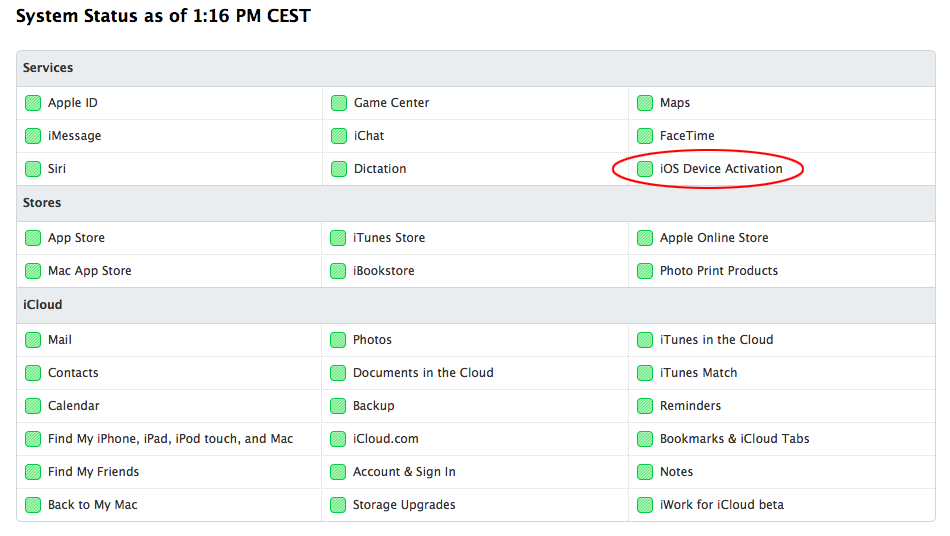Click the App Store label

click(x=76, y=238)
